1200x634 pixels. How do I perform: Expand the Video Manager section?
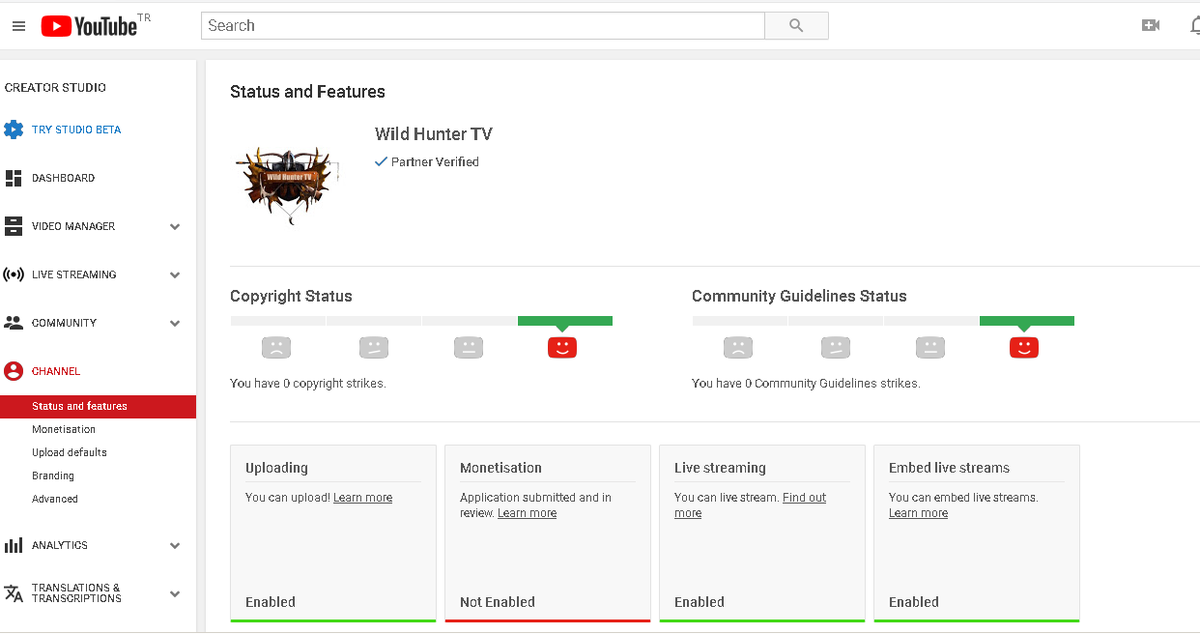175,227
